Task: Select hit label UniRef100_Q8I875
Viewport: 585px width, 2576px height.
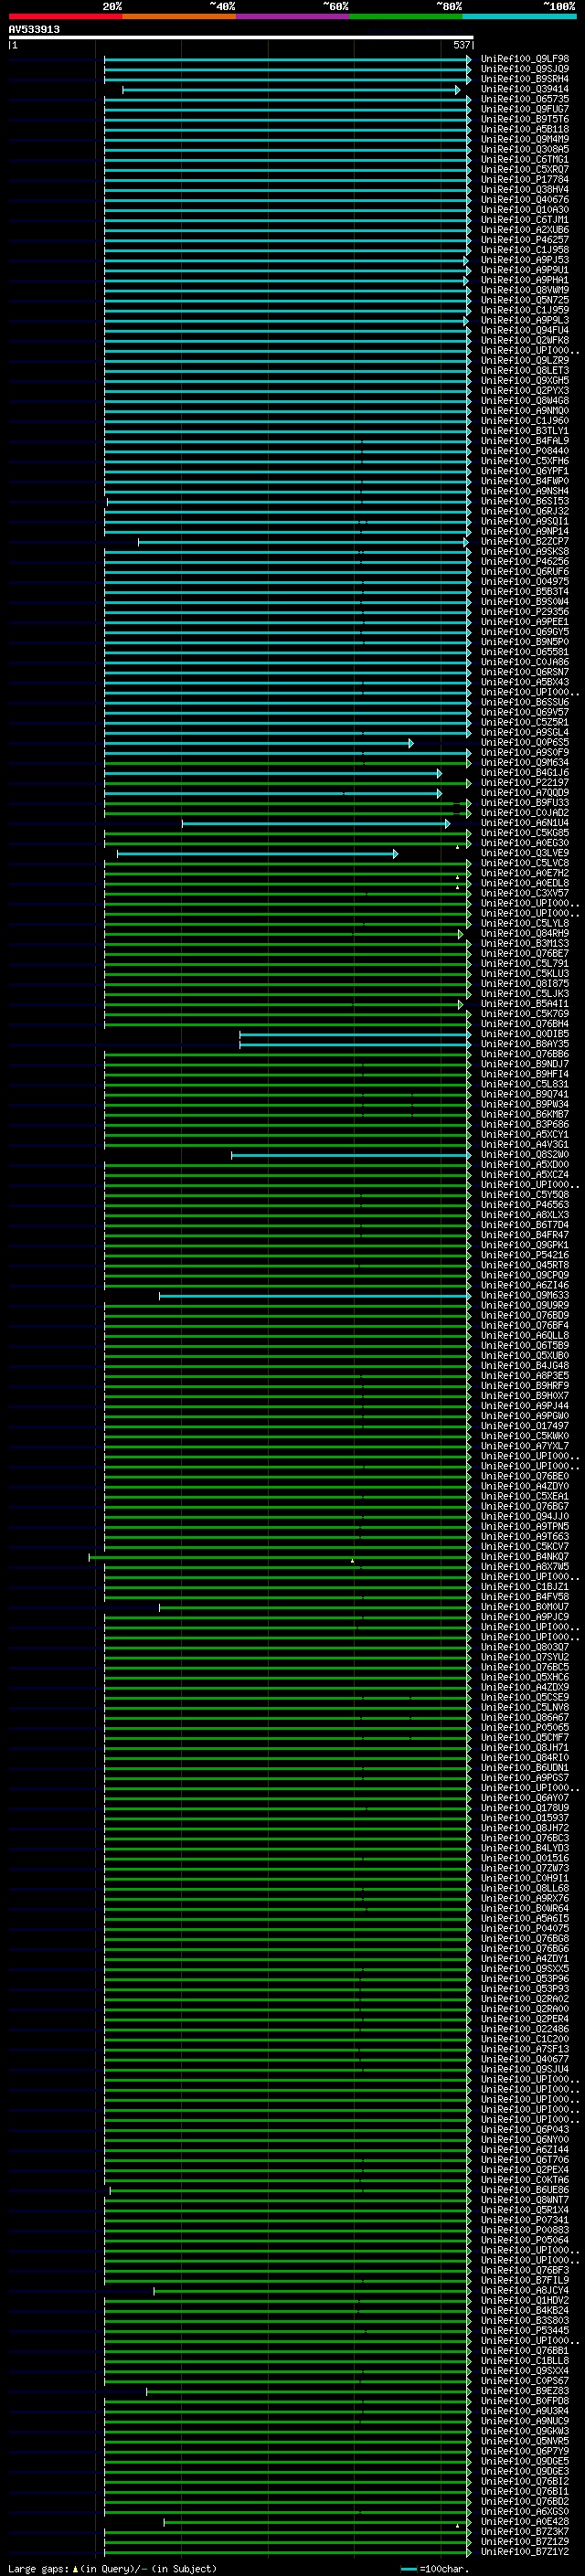Action: coord(524,984)
